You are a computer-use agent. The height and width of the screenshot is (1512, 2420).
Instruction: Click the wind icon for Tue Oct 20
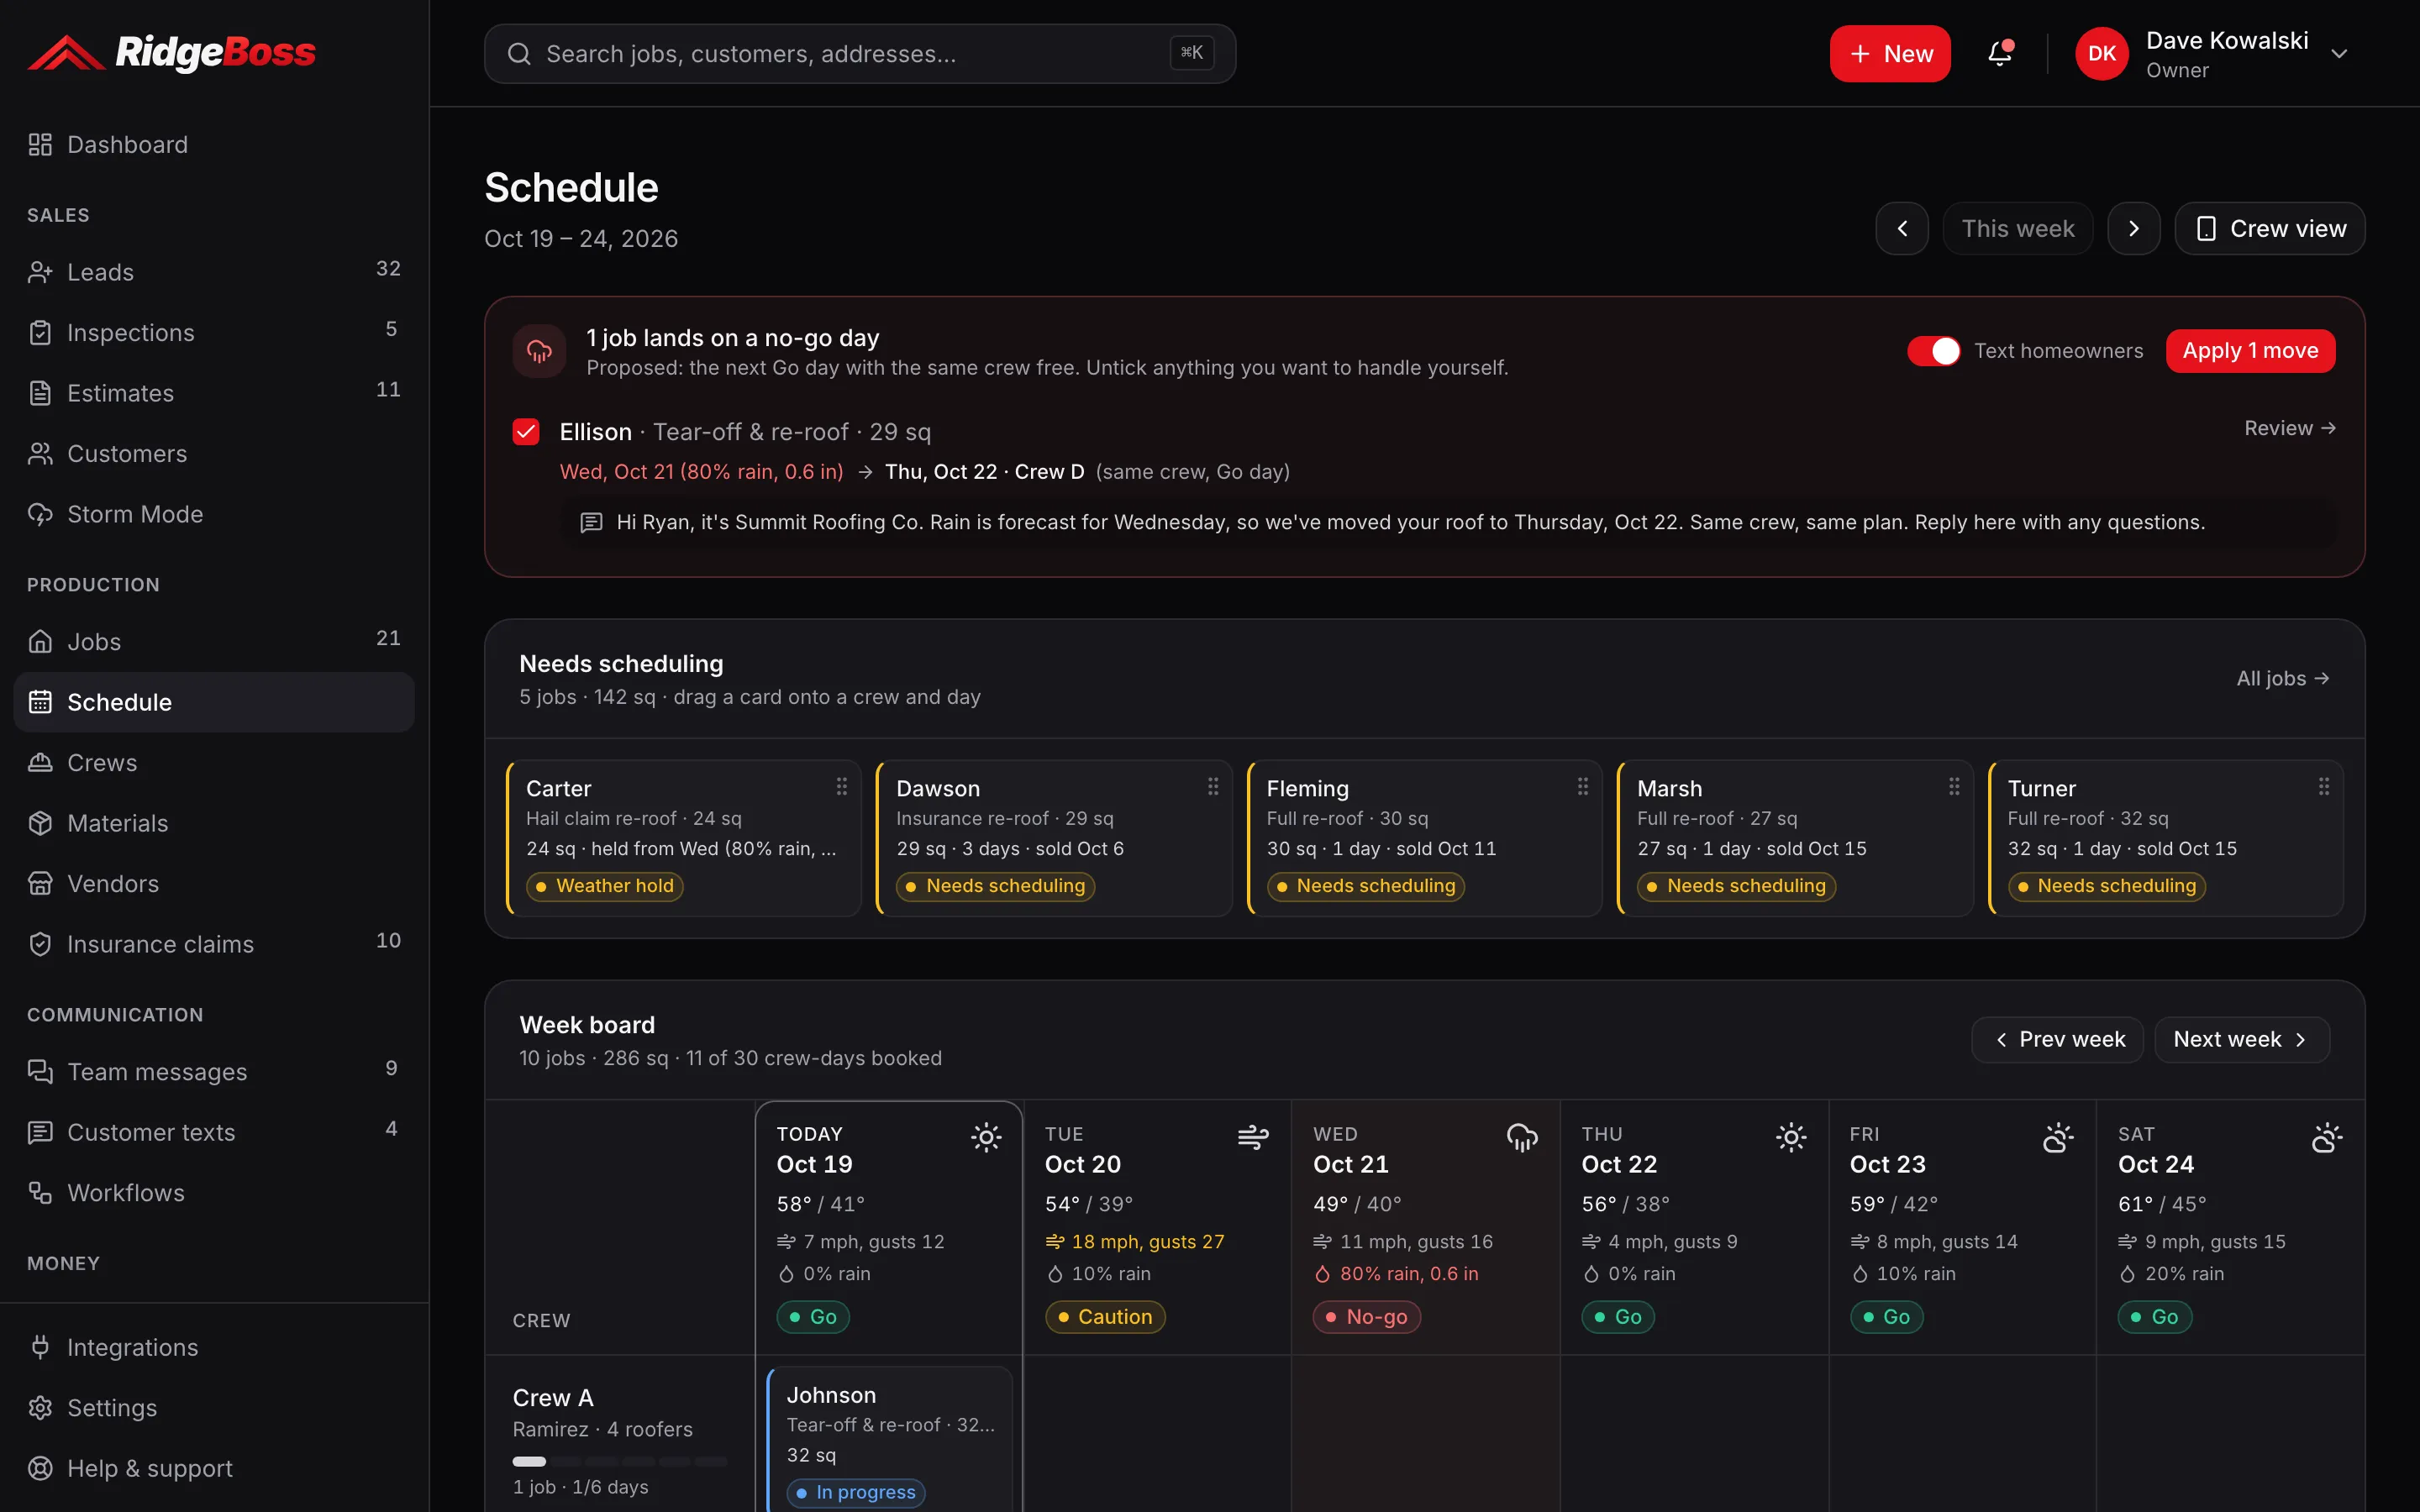click(x=1253, y=1137)
